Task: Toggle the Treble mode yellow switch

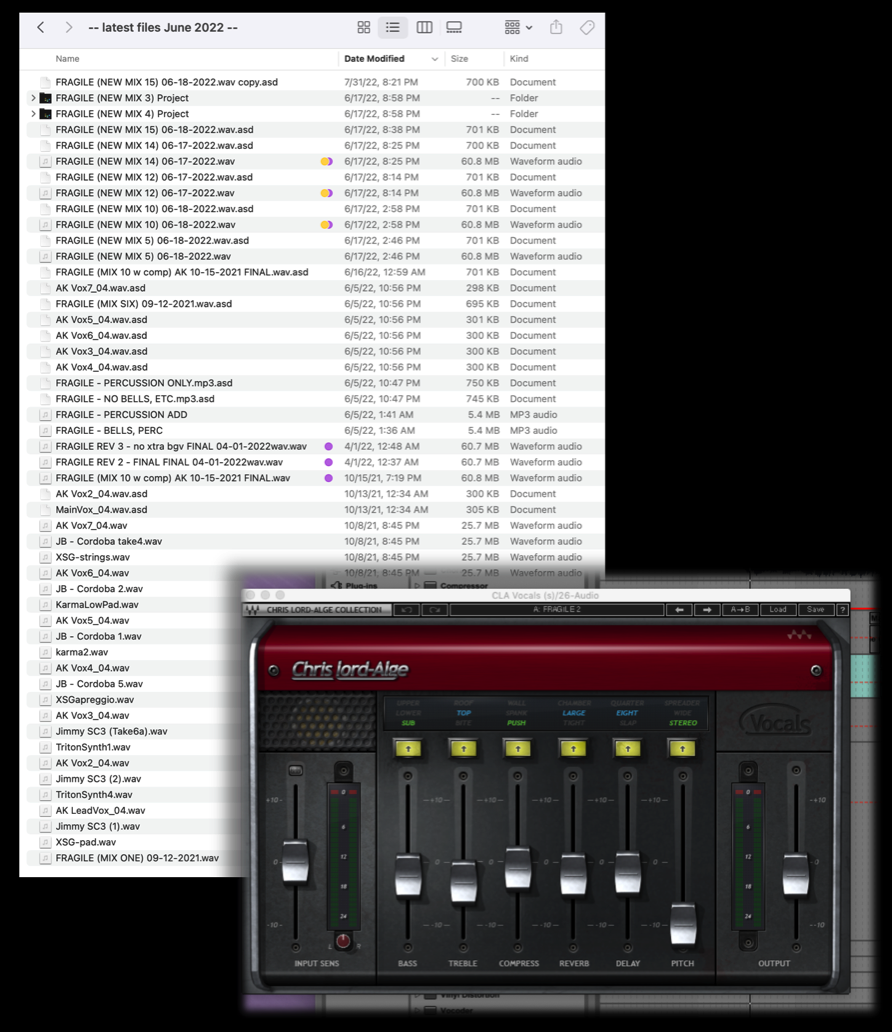Action: [x=463, y=748]
